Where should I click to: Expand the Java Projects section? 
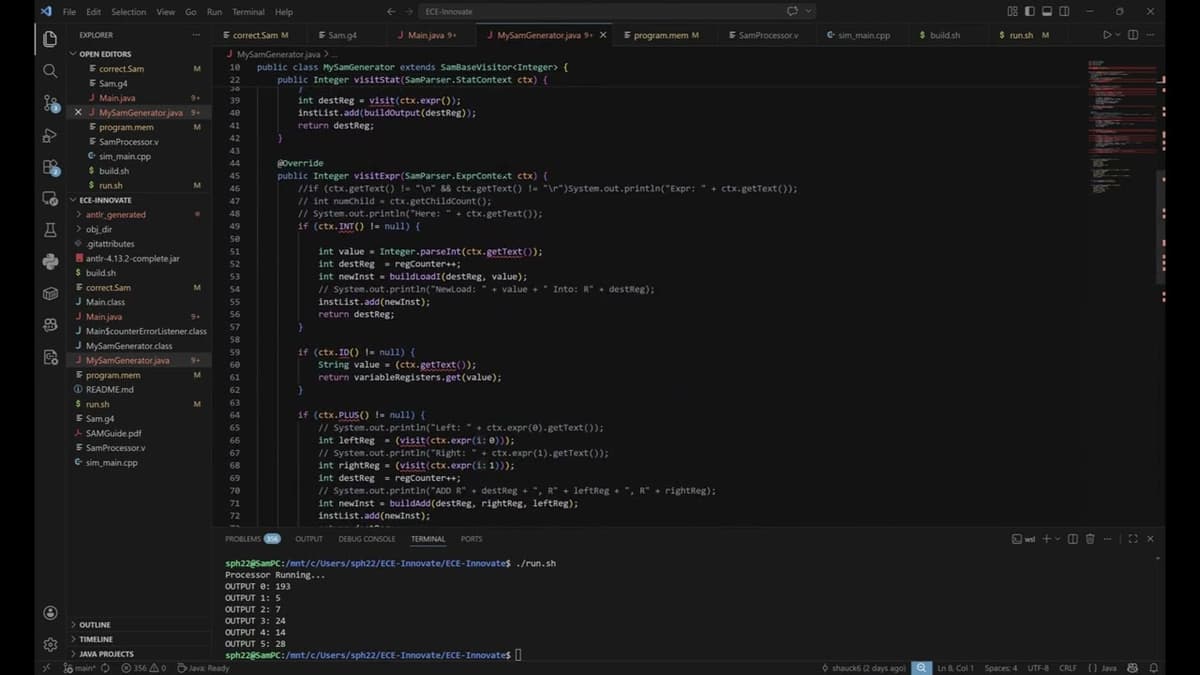tap(106, 654)
